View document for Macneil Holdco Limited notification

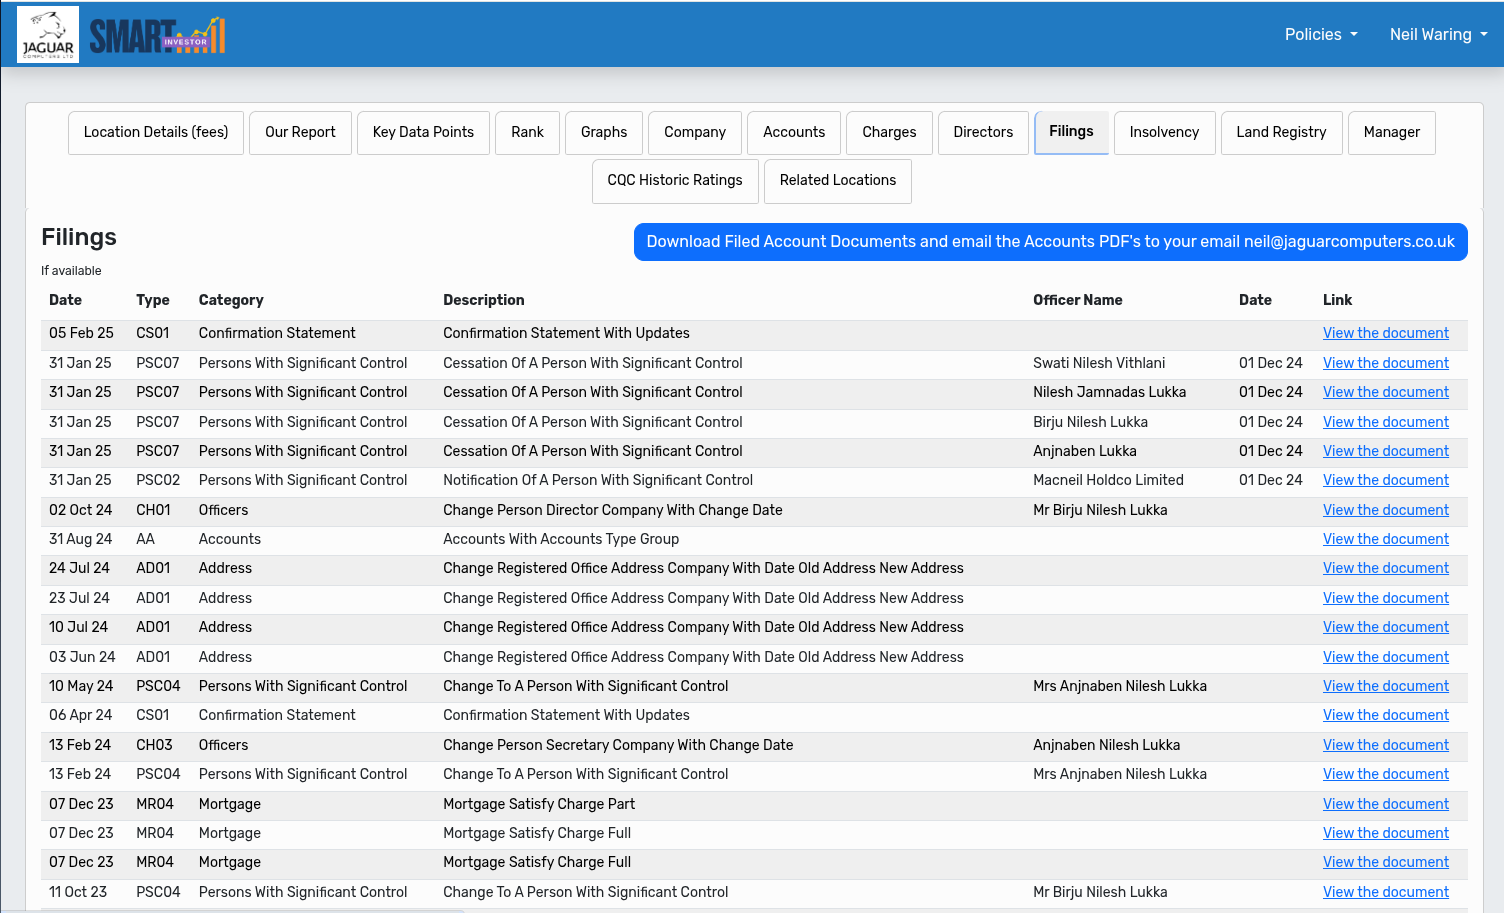[x=1385, y=481]
